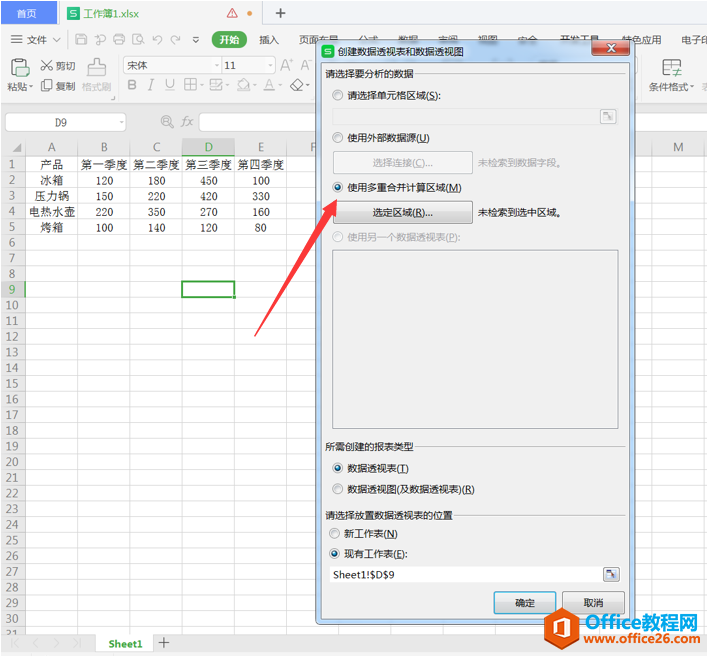Click the Undo arrow icon

click(x=157, y=40)
